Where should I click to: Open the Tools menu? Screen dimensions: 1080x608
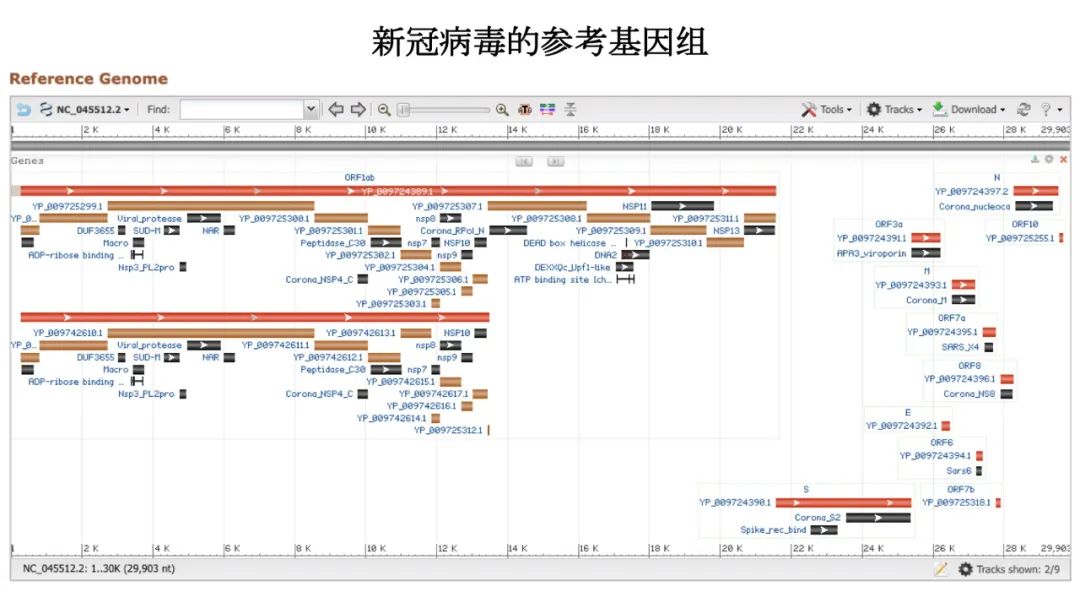(x=830, y=109)
